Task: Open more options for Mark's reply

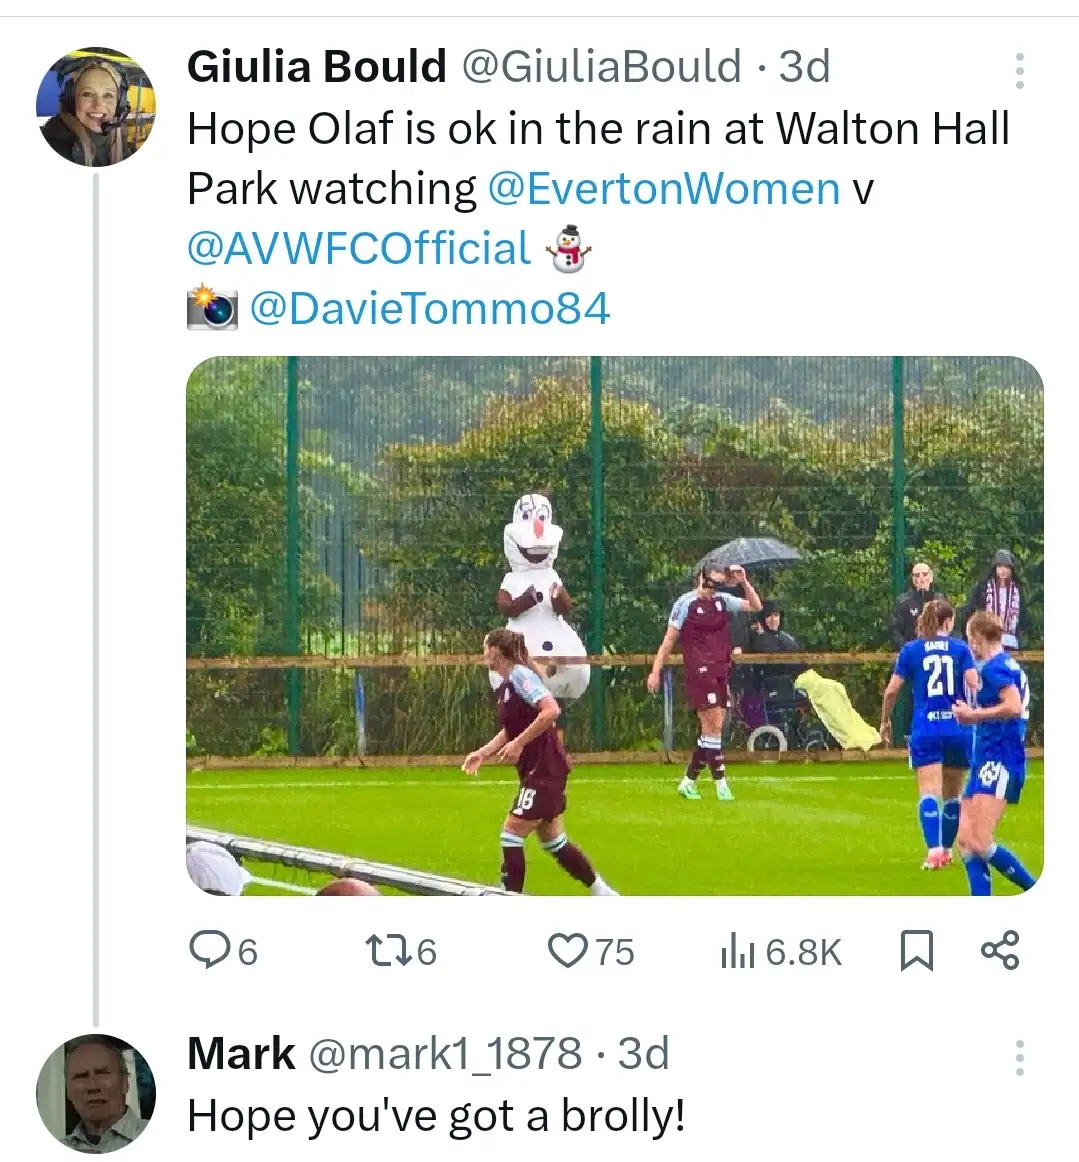Action: (x=1019, y=1057)
